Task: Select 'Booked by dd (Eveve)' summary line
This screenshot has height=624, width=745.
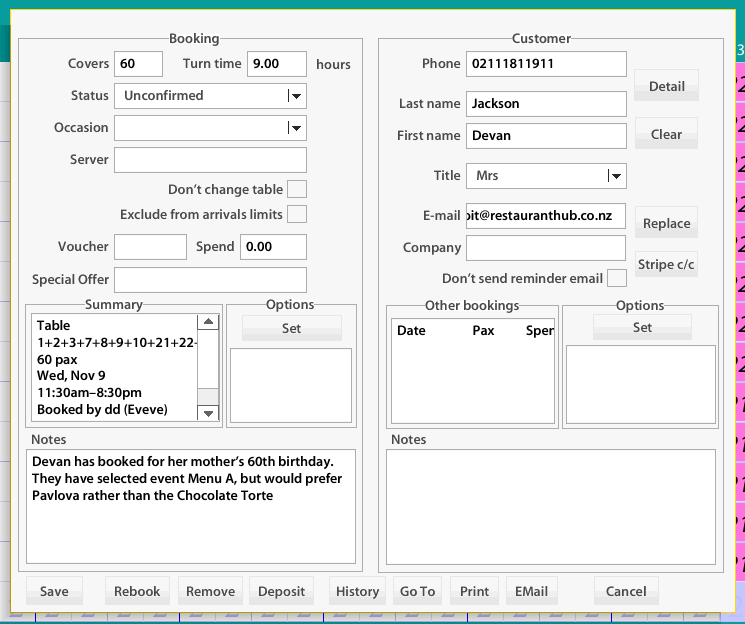Action: [x=102, y=409]
